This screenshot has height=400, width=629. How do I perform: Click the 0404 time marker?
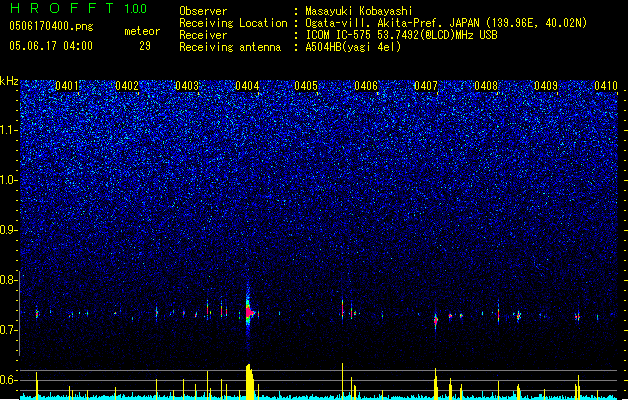tap(247, 86)
